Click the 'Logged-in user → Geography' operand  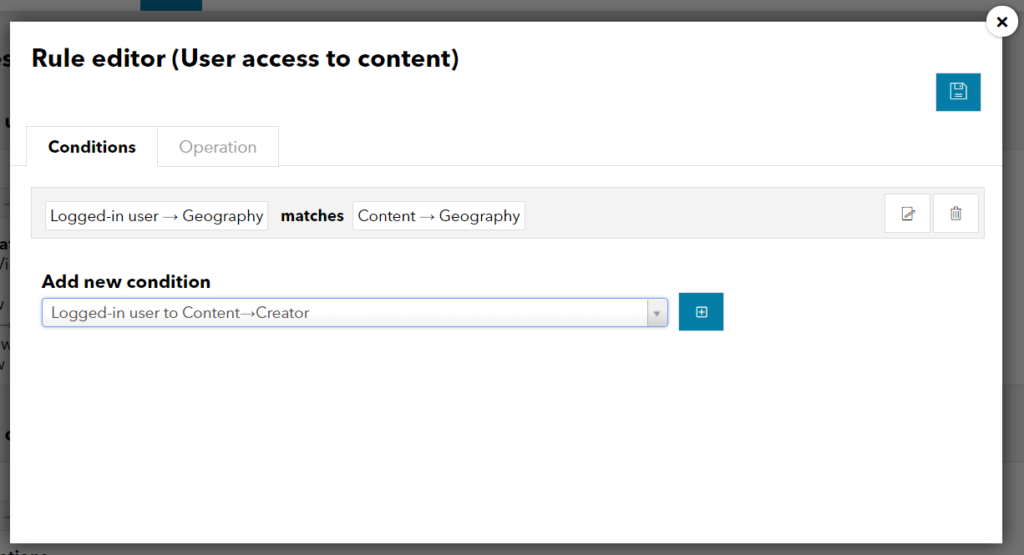coord(157,216)
